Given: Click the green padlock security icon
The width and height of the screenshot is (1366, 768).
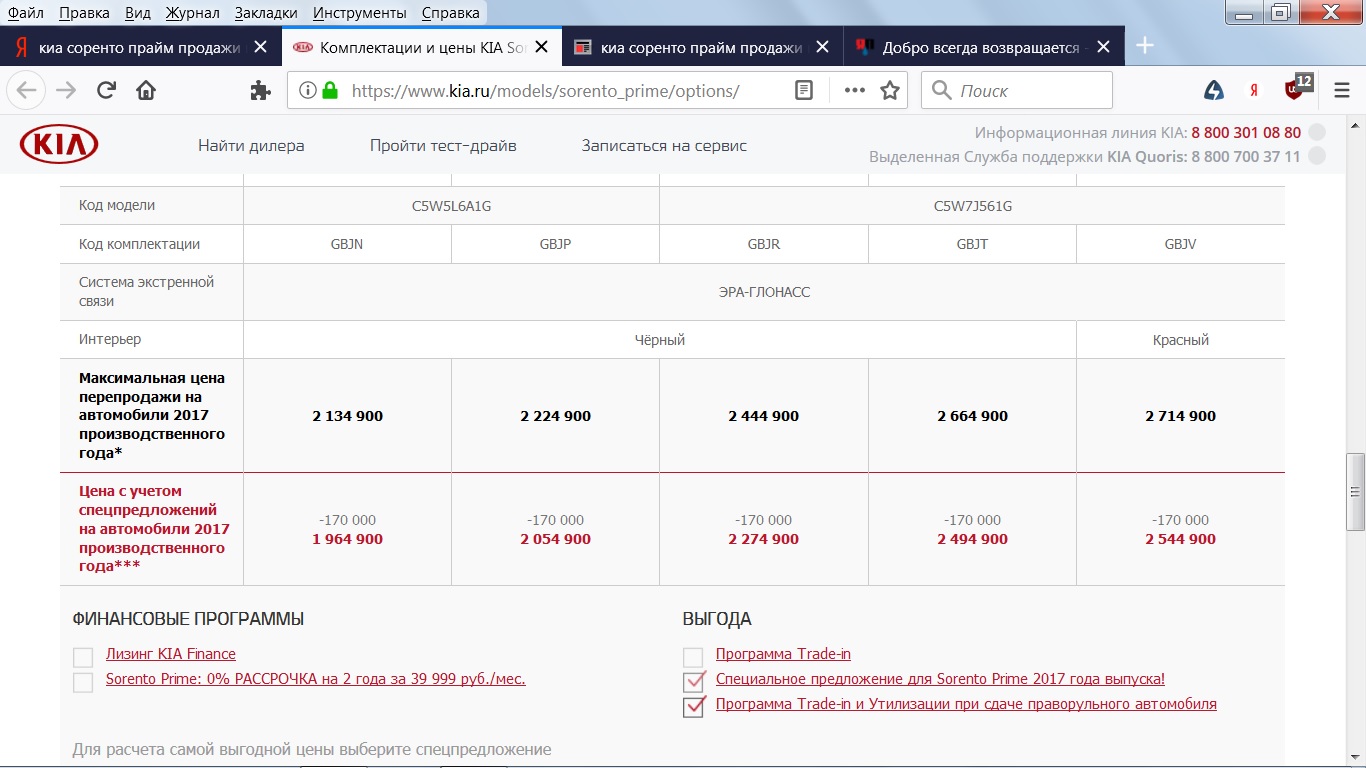Looking at the screenshot, I should click(330, 90).
